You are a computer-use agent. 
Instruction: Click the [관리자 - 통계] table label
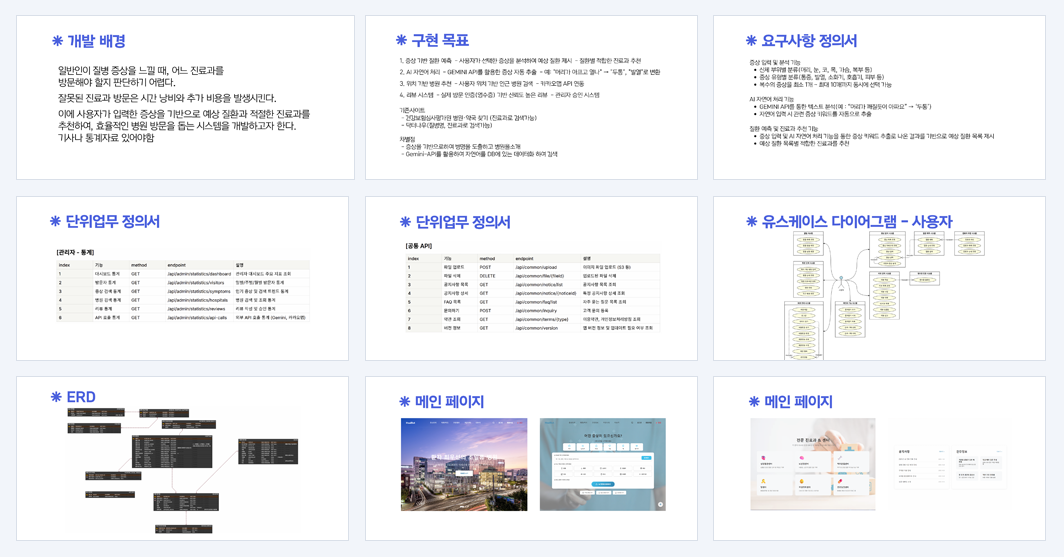pos(75,252)
